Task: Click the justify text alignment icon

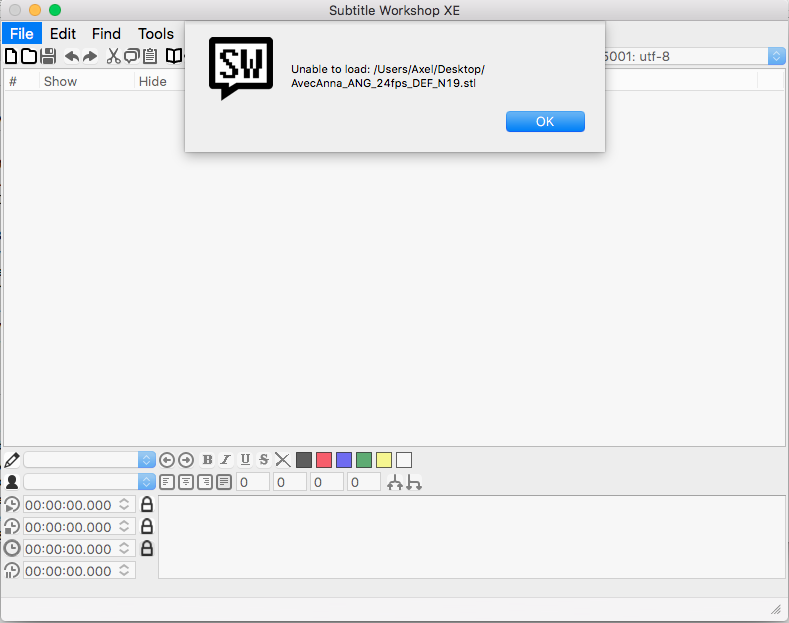Action: pos(224,483)
